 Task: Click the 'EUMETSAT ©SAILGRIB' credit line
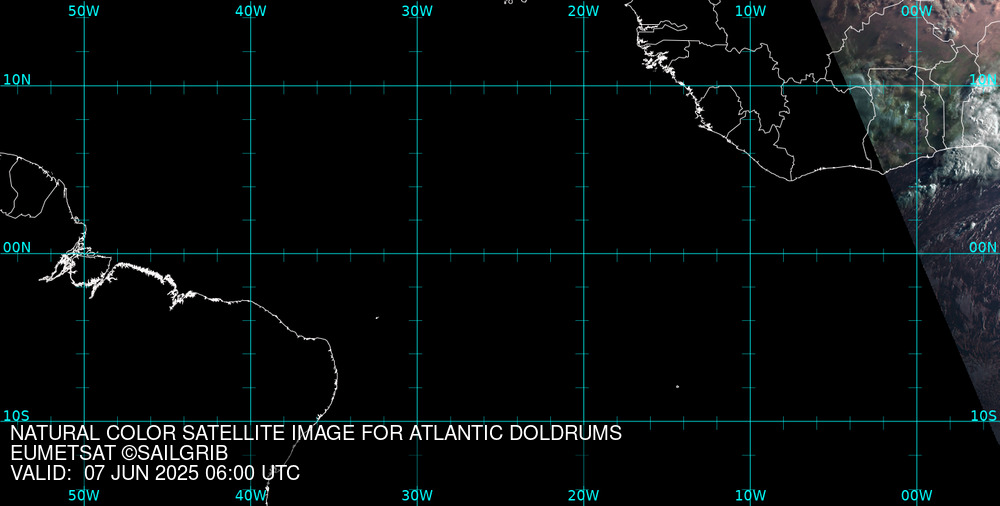pyautogui.click(x=119, y=454)
